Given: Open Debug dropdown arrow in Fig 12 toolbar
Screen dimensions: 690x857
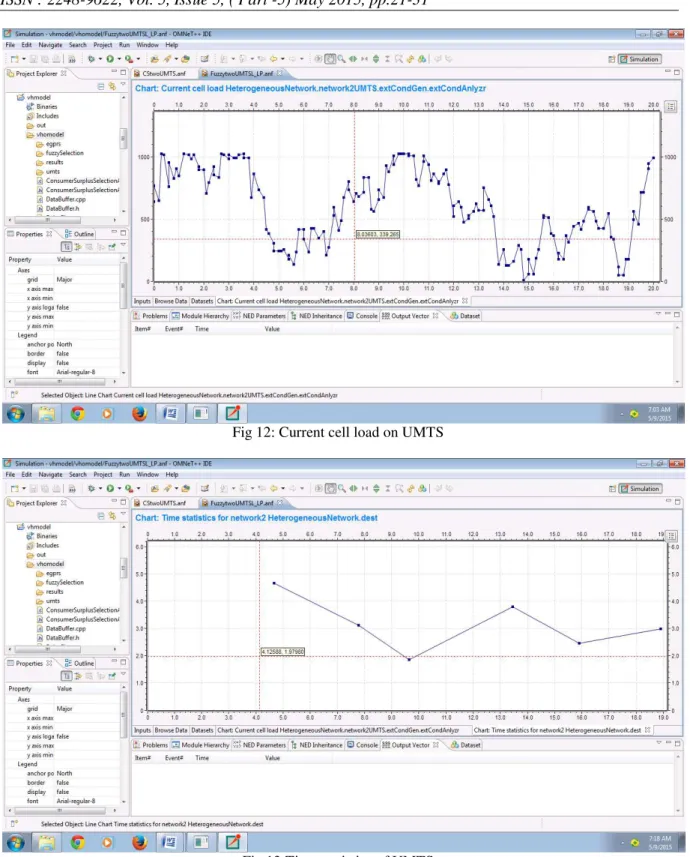Looking at the screenshot, I should coord(100,59).
